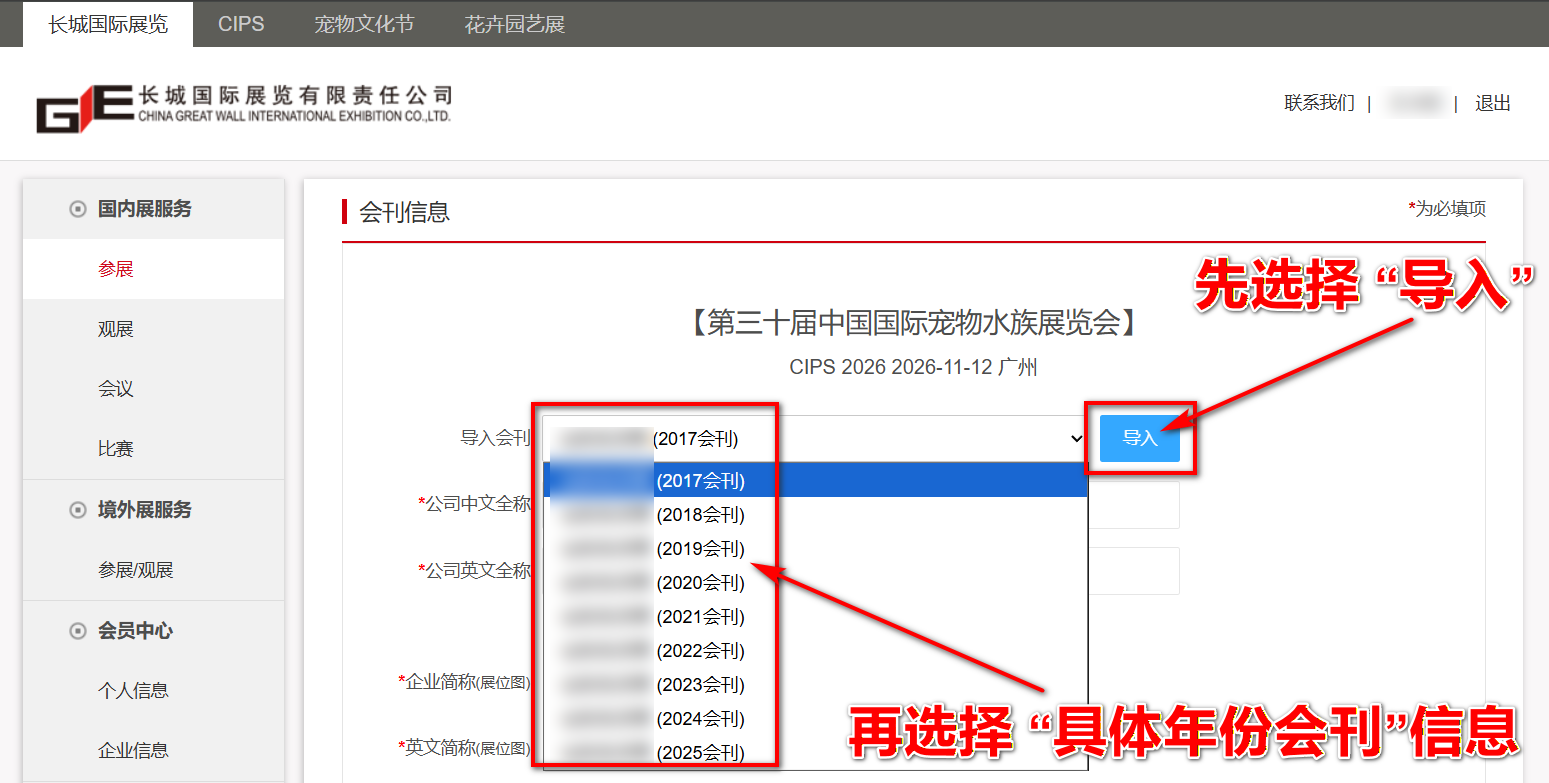This screenshot has width=1549, height=783.
Task: Click the circle icon beside 国内展服务
Action: (78, 209)
